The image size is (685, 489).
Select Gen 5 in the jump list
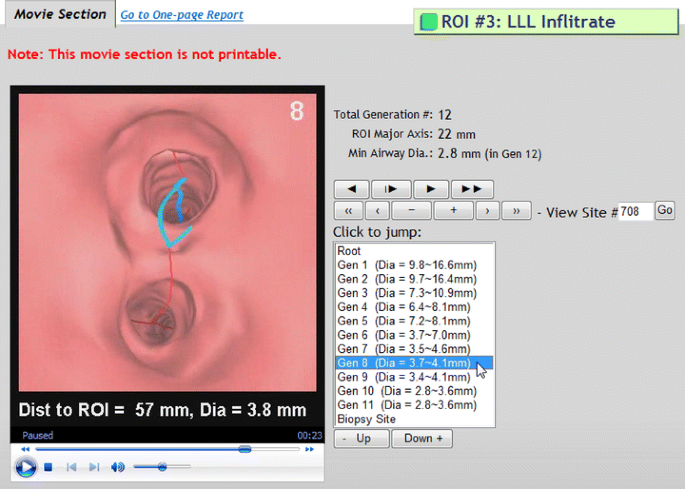click(x=406, y=321)
